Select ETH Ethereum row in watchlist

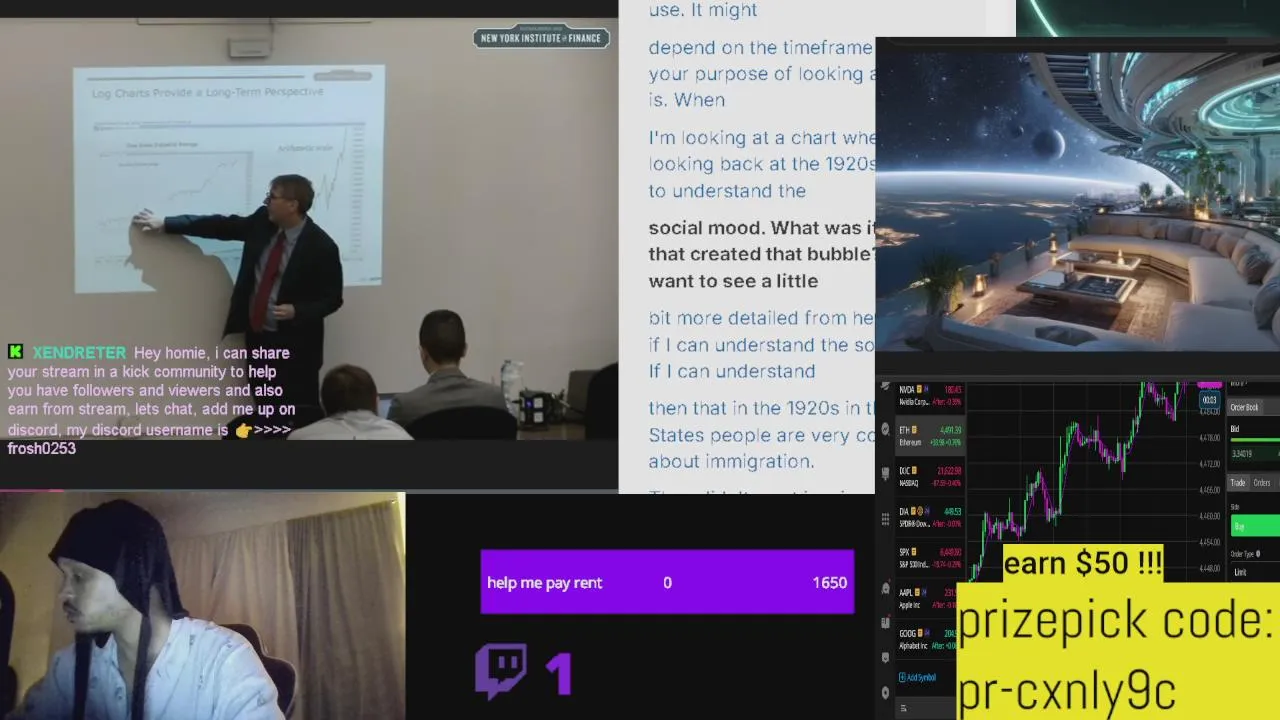tap(930, 436)
